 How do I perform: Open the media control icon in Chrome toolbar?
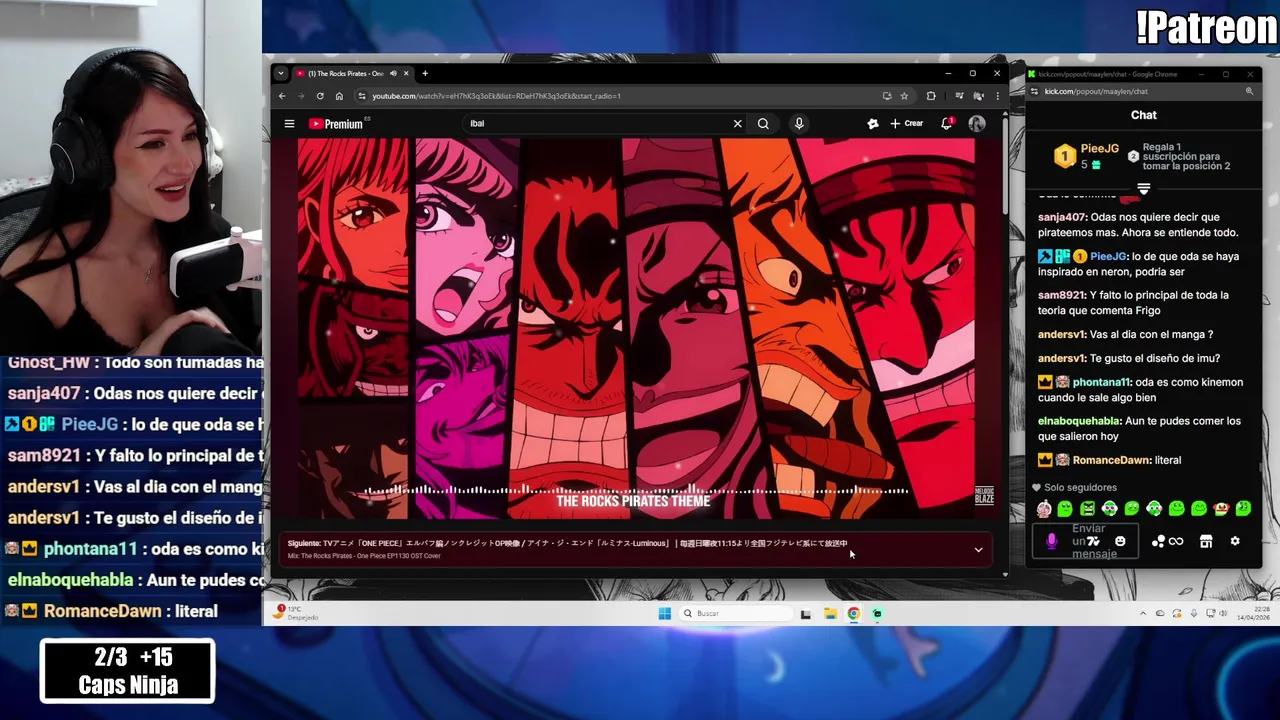[x=959, y=96]
